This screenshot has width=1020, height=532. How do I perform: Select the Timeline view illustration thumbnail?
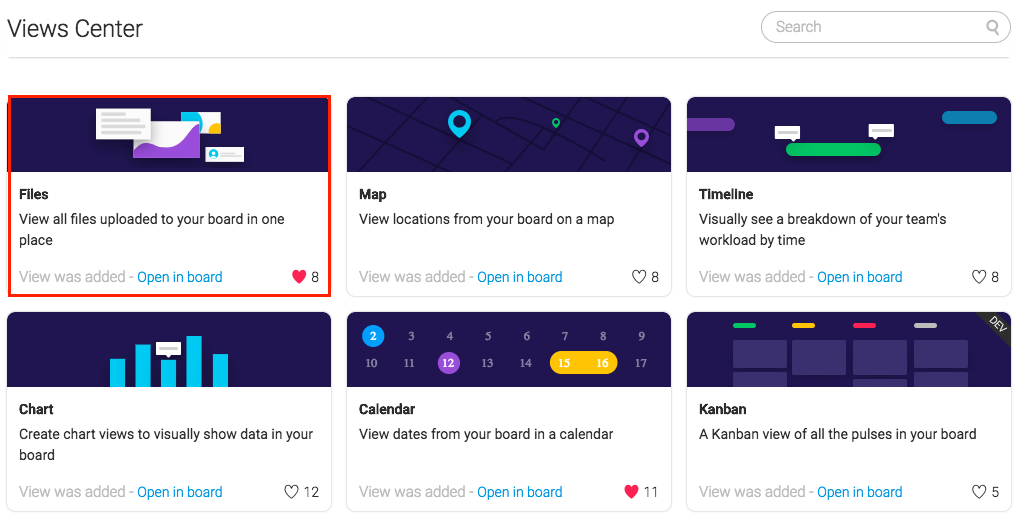point(849,135)
